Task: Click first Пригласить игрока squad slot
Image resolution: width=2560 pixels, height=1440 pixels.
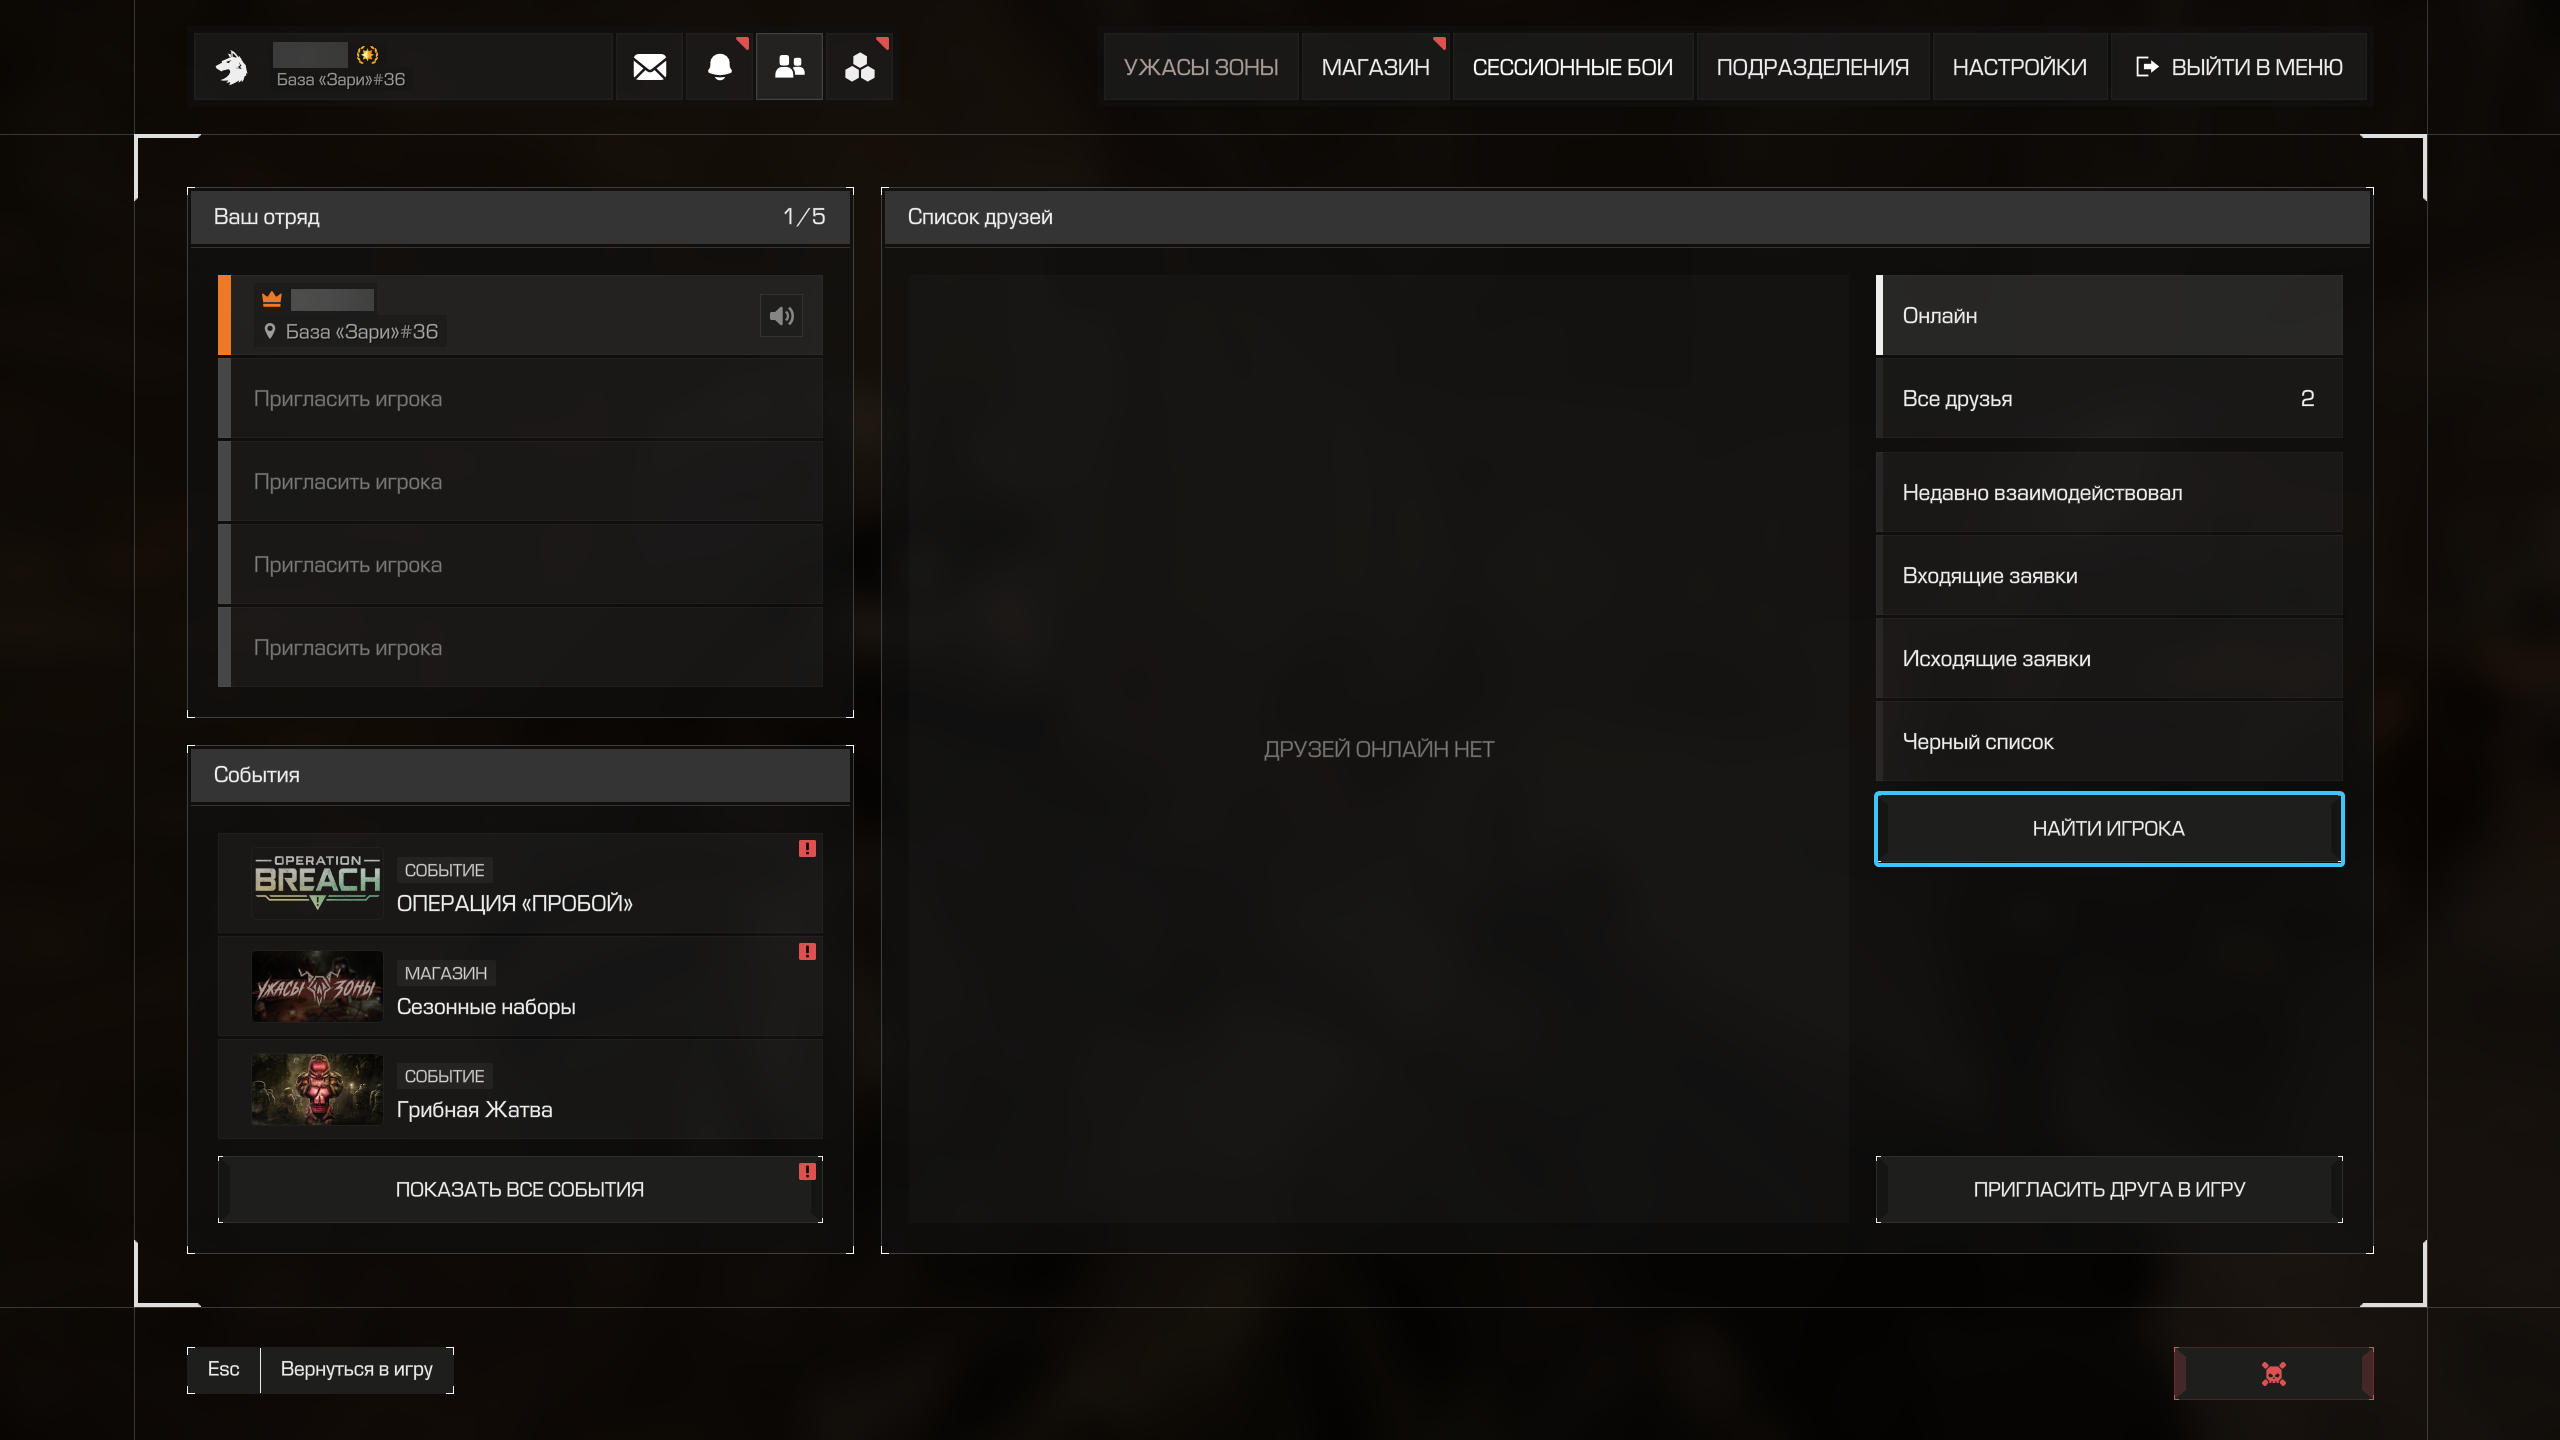Action: tap(520, 399)
